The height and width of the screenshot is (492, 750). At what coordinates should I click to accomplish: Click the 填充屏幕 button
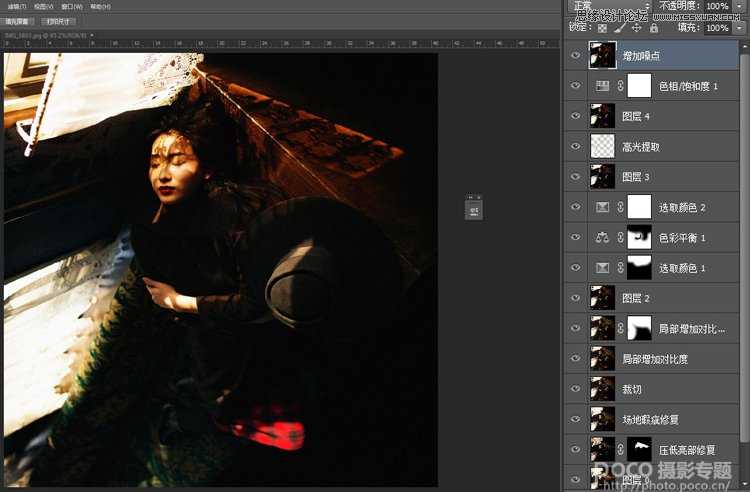19,20
